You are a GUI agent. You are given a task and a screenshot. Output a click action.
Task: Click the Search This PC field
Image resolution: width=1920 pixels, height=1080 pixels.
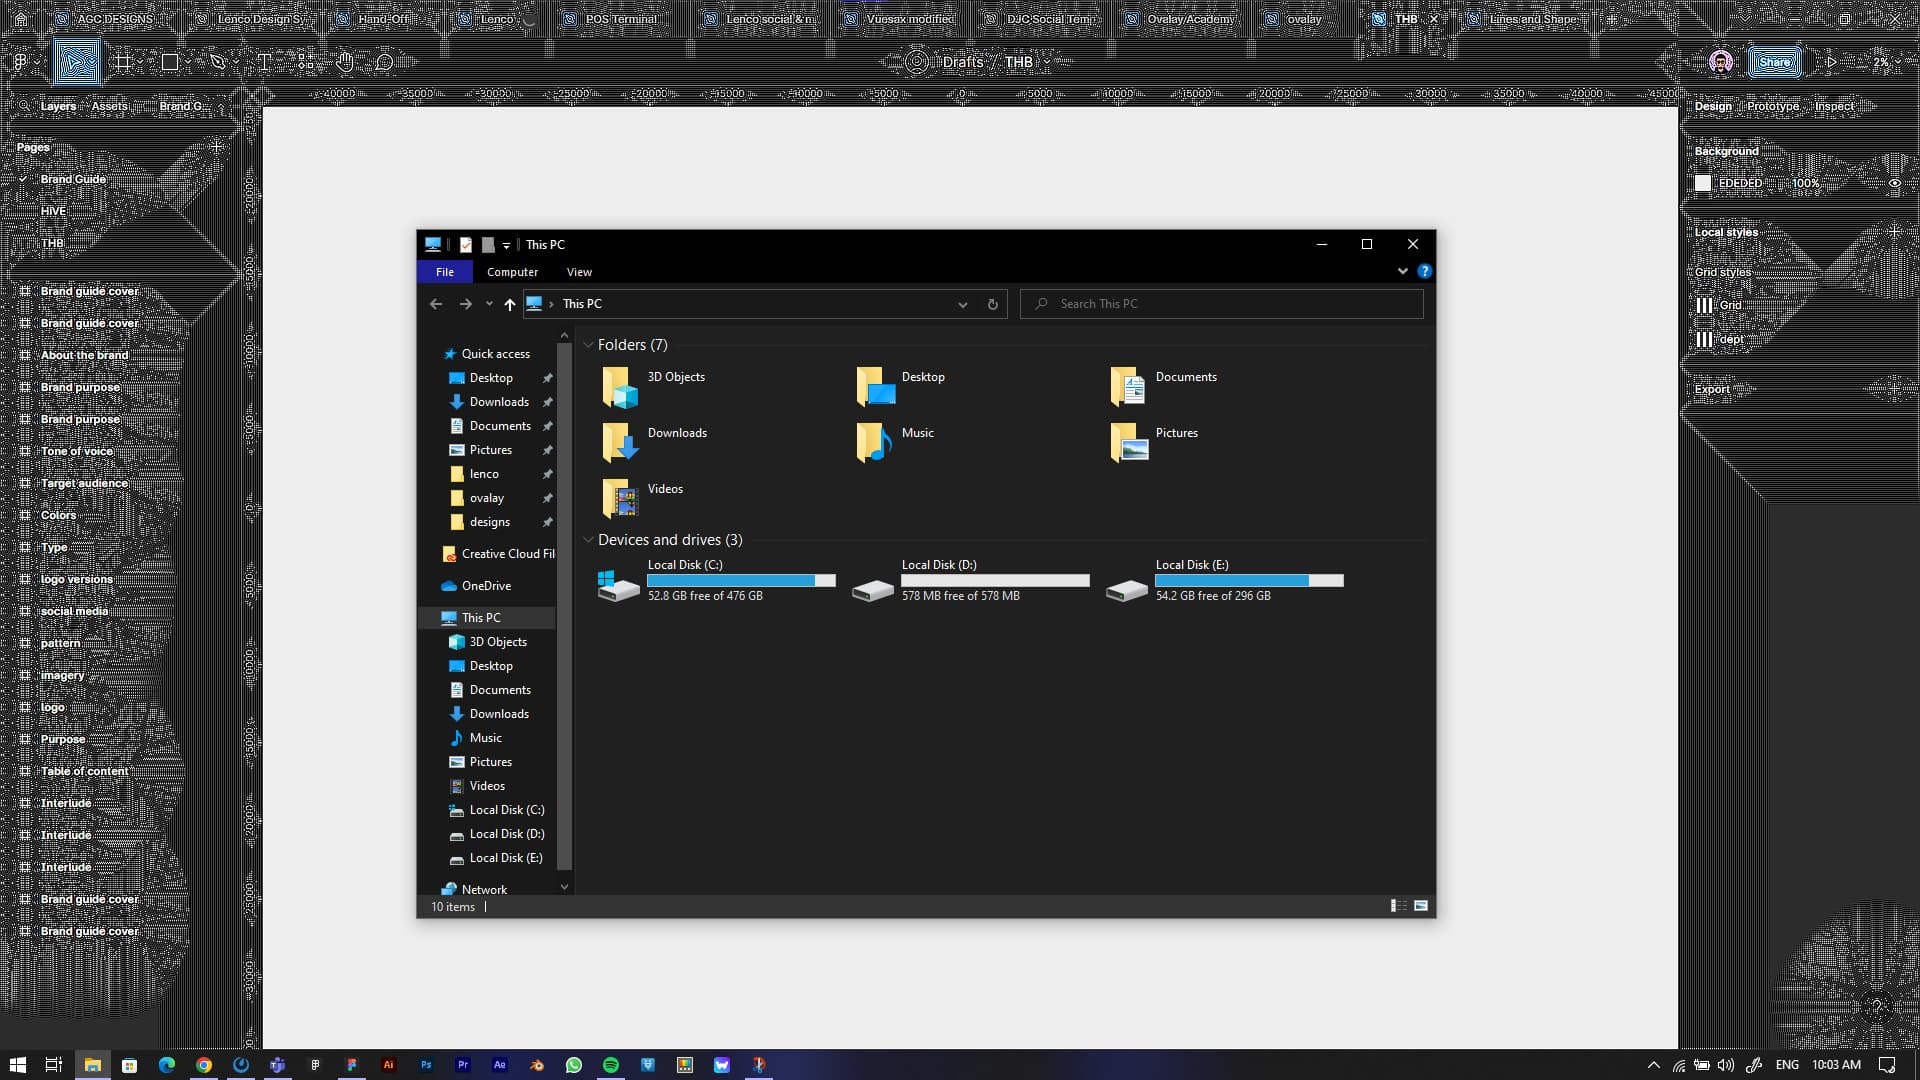tap(1222, 304)
